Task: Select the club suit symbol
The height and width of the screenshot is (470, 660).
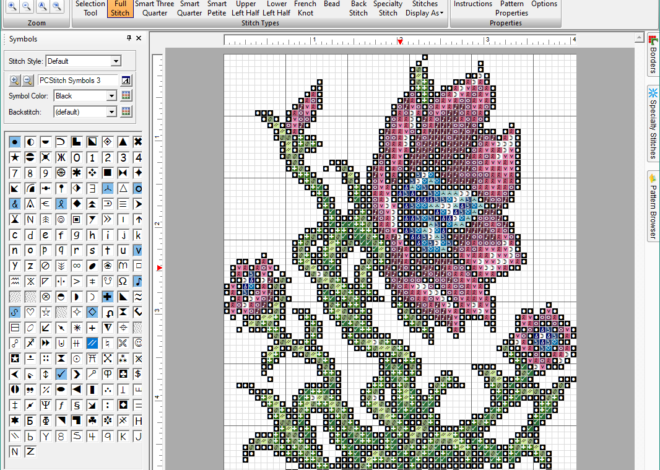Action: click(92, 420)
